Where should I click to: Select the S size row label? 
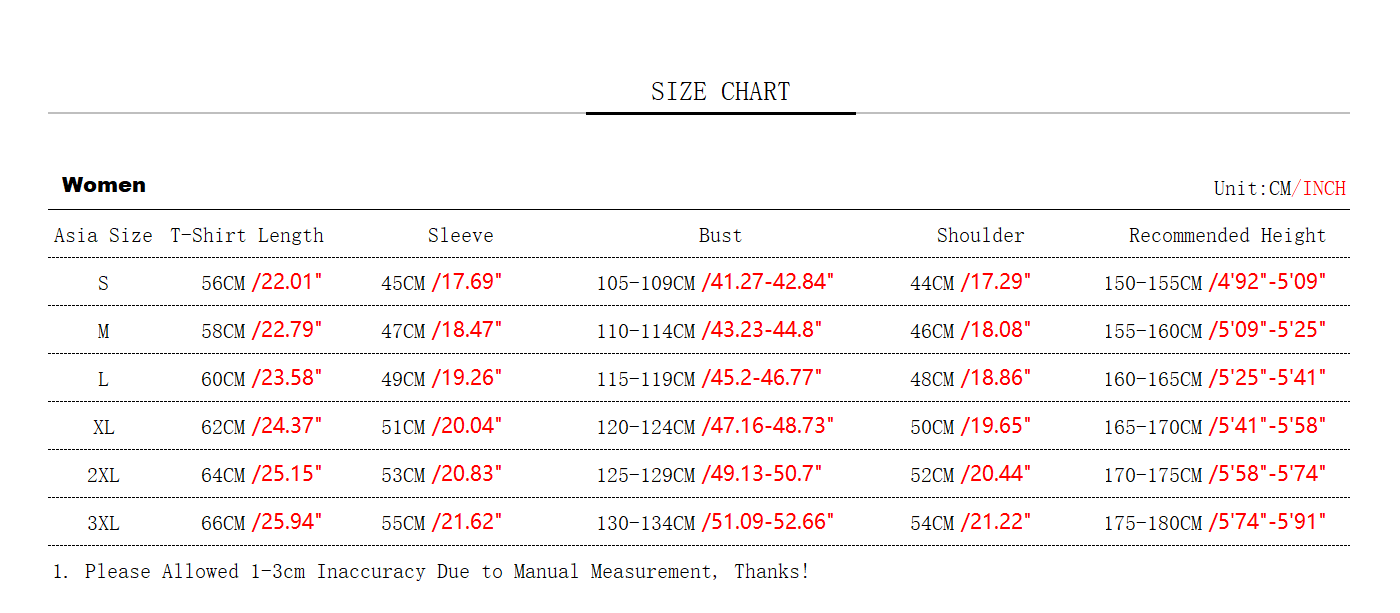coord(103,283)
